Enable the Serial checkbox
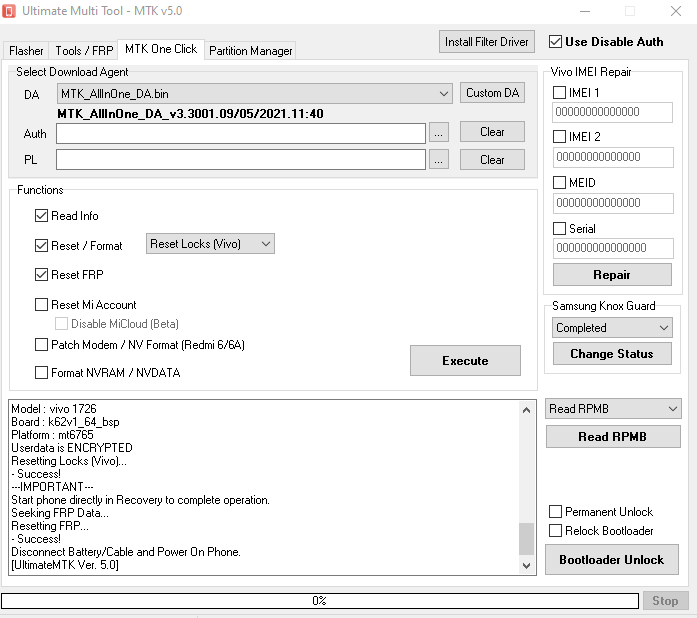 point(559,229)
